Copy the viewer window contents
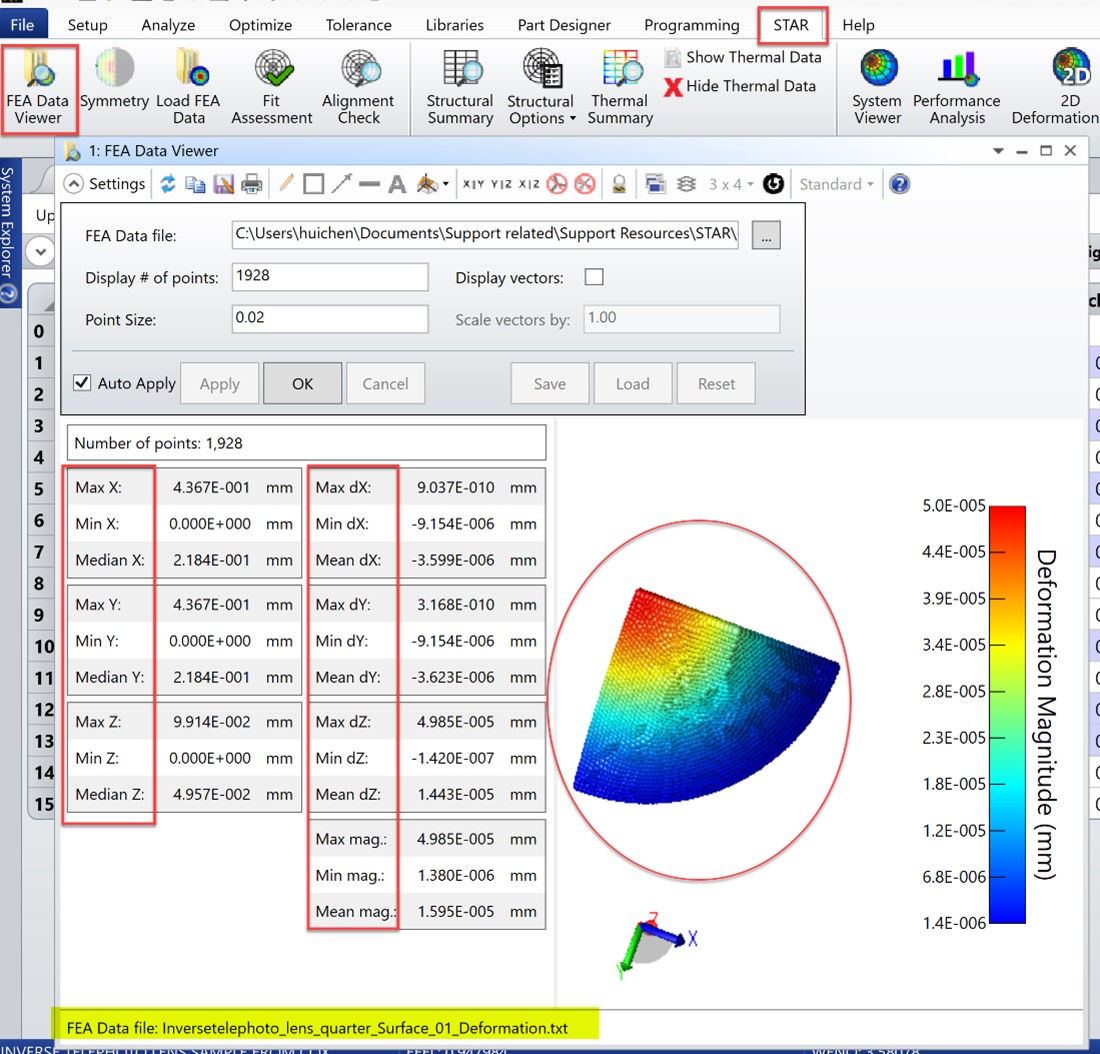 coord(195,184)
